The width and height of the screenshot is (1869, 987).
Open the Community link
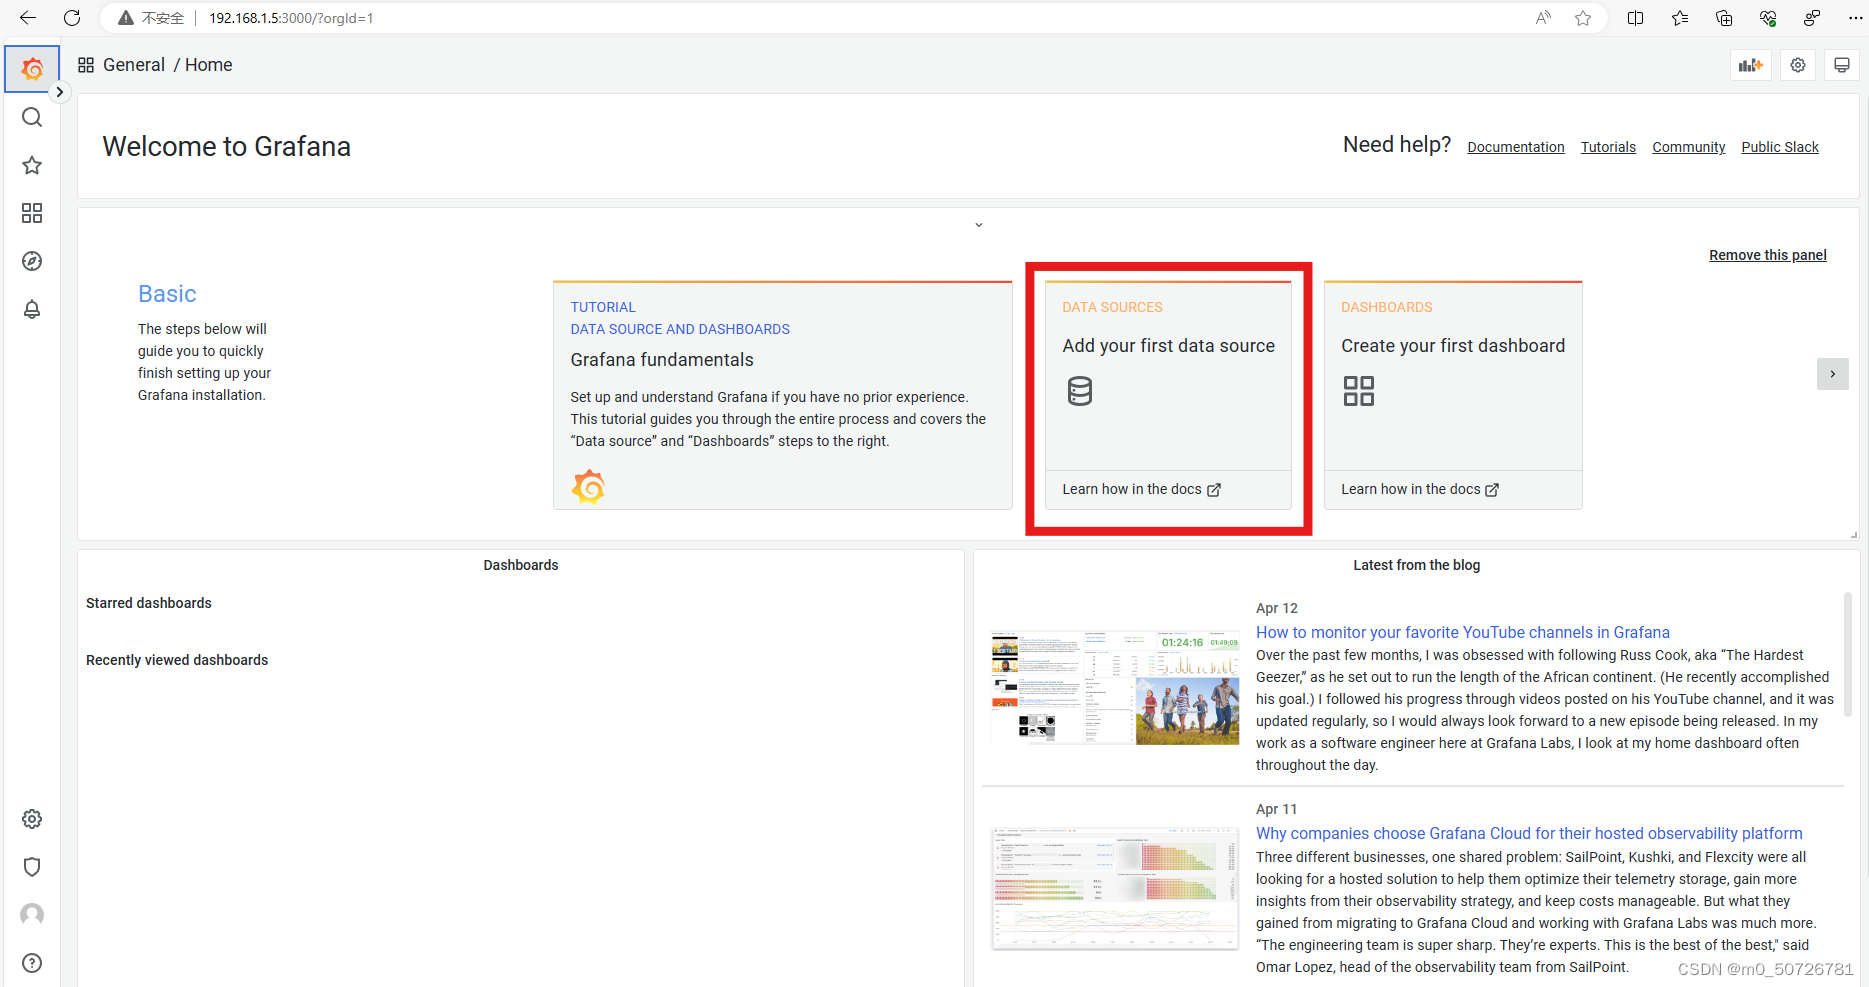[1689, 147]
